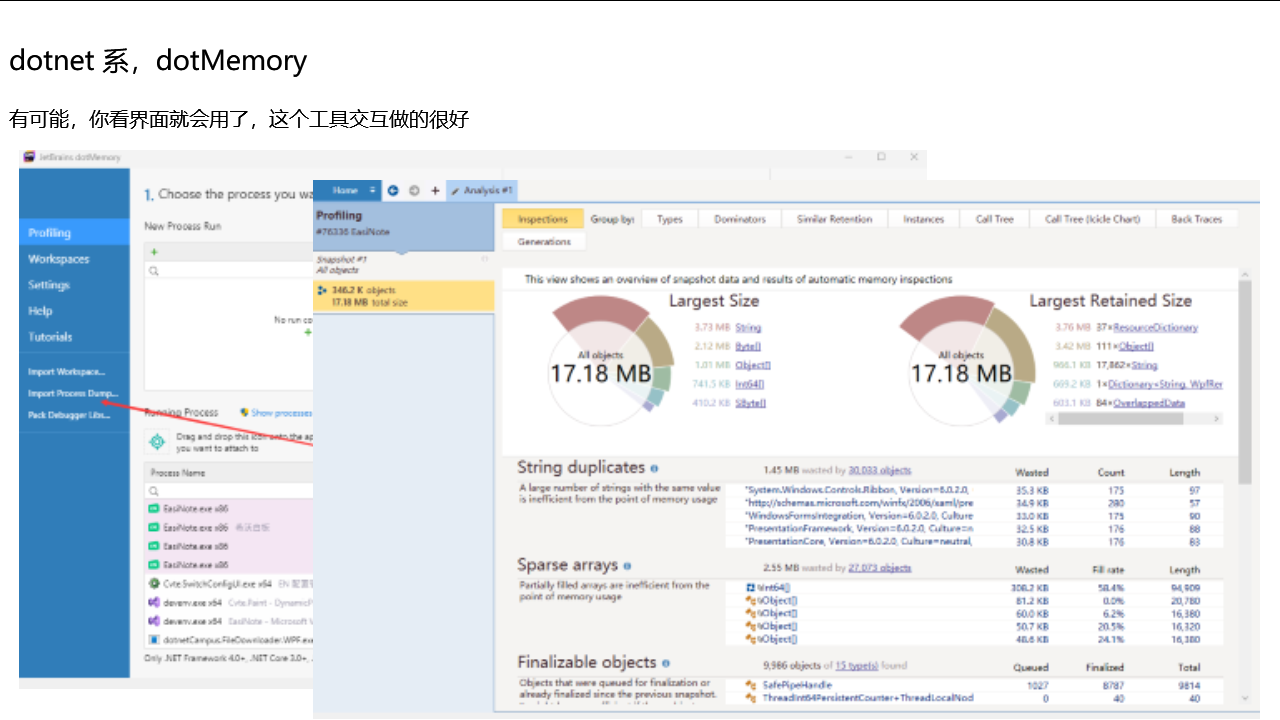Click the back navigation arrow icon
Image resolution: width=1280 pixels, height=720 pixels.
(393, 191)
